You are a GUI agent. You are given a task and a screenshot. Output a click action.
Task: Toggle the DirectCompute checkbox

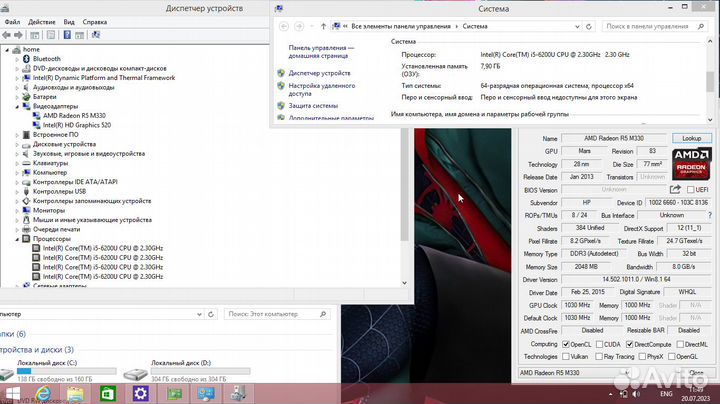click(x=630, y=344)
